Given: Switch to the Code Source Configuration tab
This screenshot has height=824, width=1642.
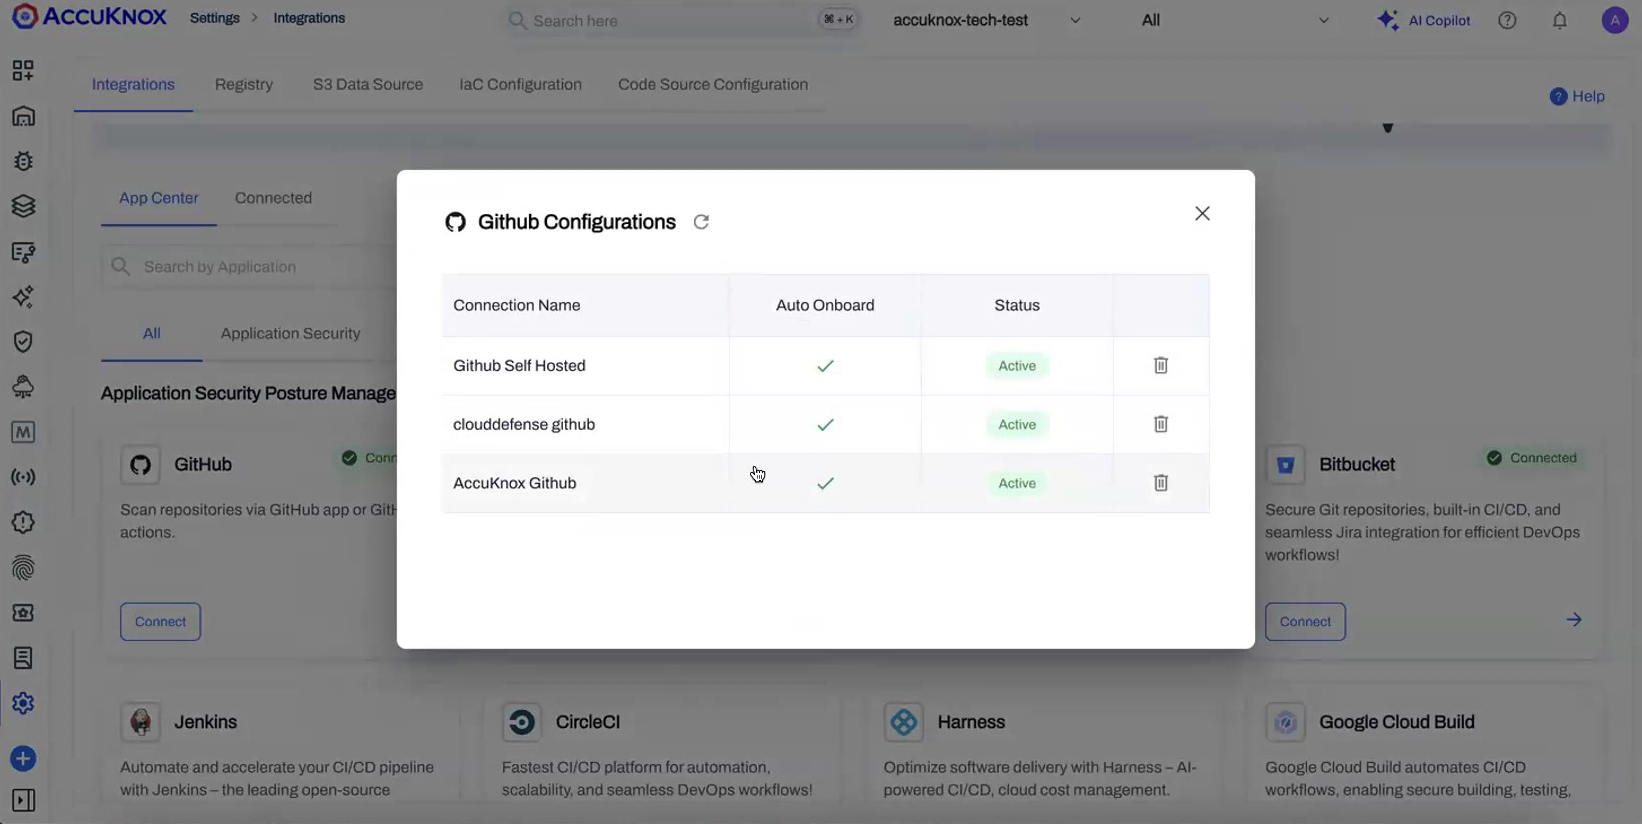Looking at the screenshot, I should (x=713, y=85).
